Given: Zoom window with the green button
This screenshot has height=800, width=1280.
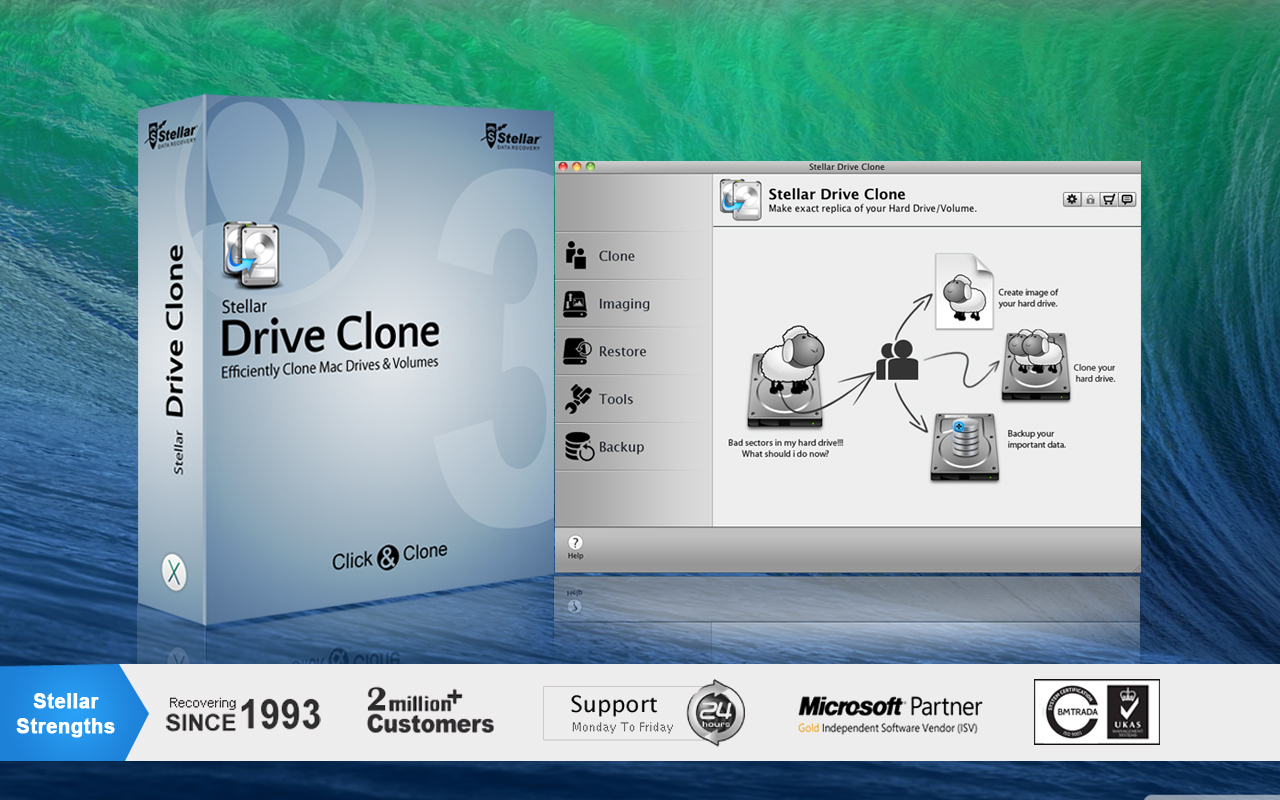Looking at the screenshot, I should 591,167.
